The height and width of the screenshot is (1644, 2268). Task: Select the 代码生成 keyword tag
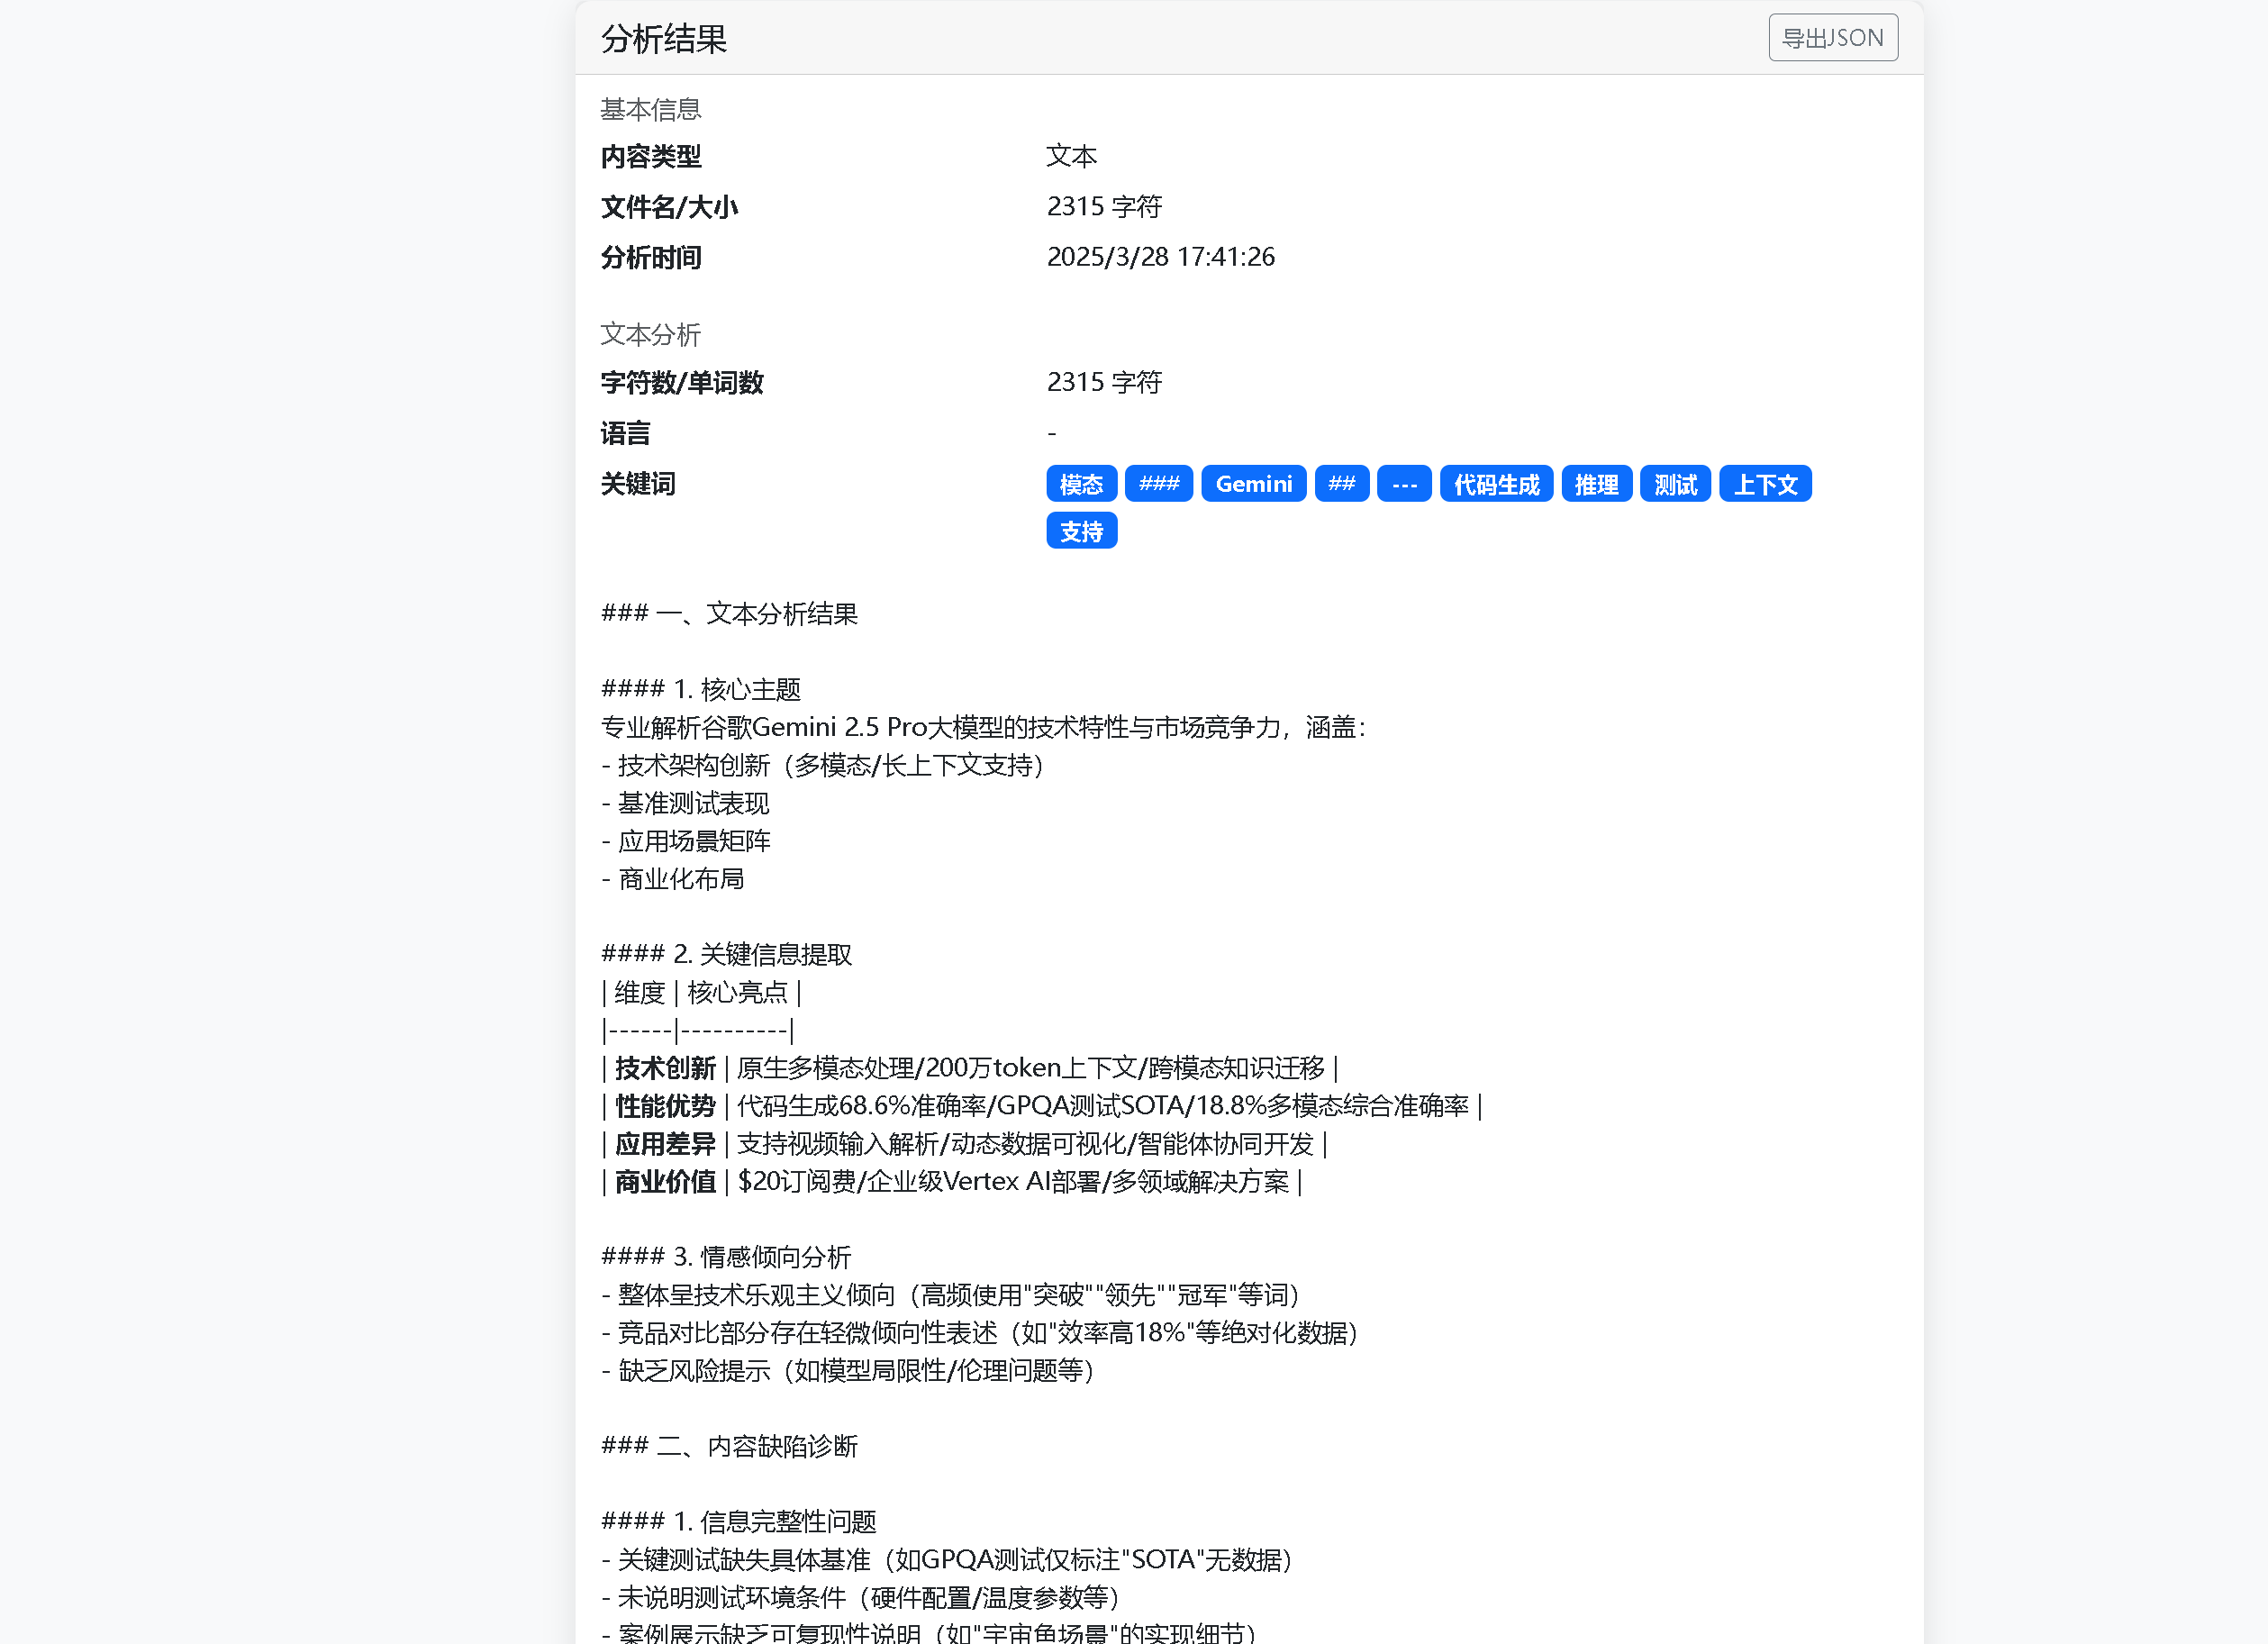[x=1495, y=484]
